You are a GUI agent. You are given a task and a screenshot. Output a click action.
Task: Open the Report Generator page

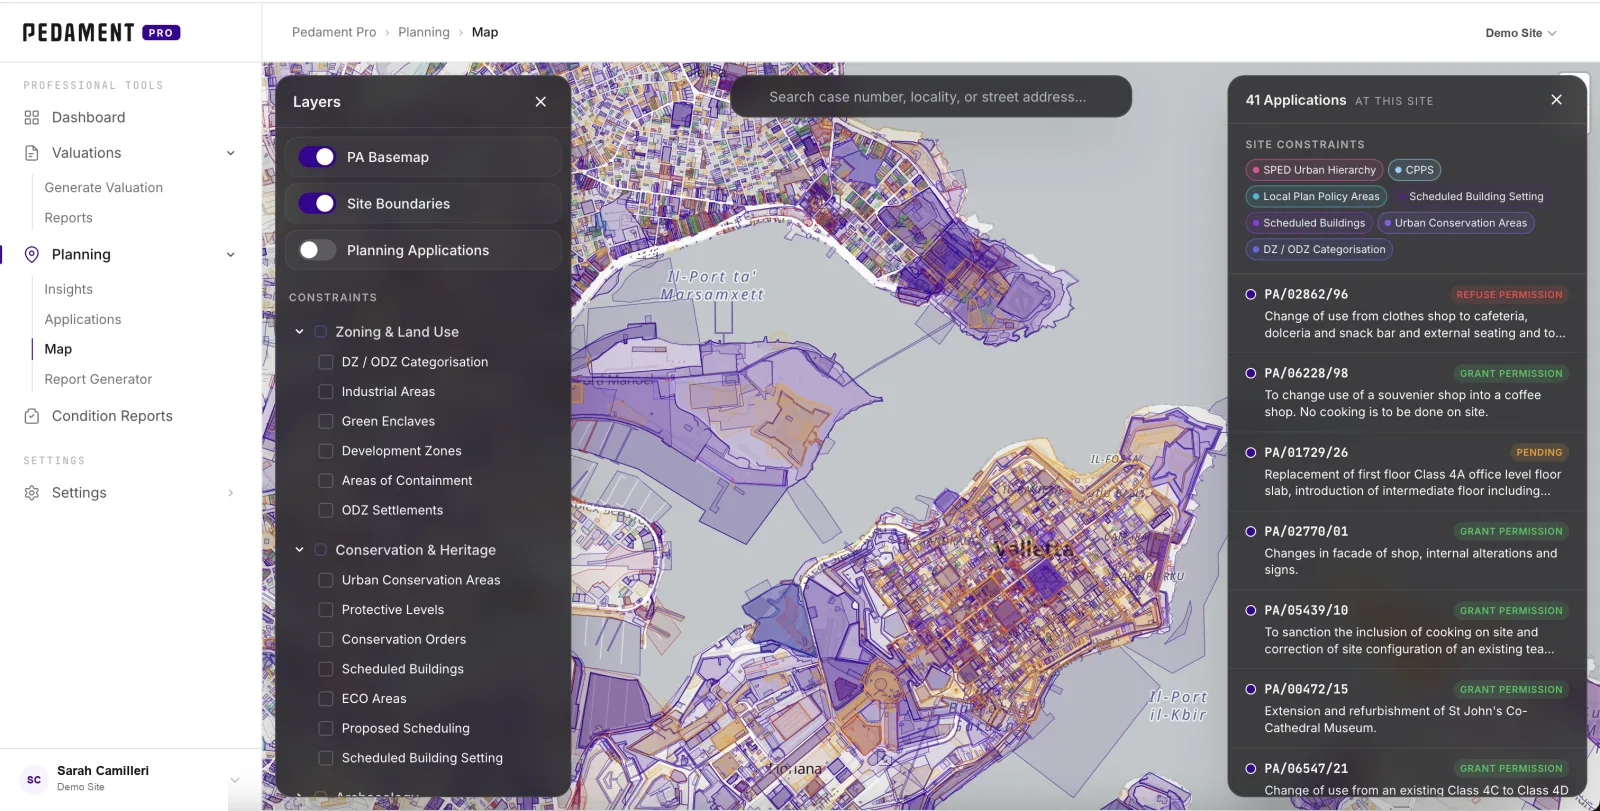click(98, 379)
